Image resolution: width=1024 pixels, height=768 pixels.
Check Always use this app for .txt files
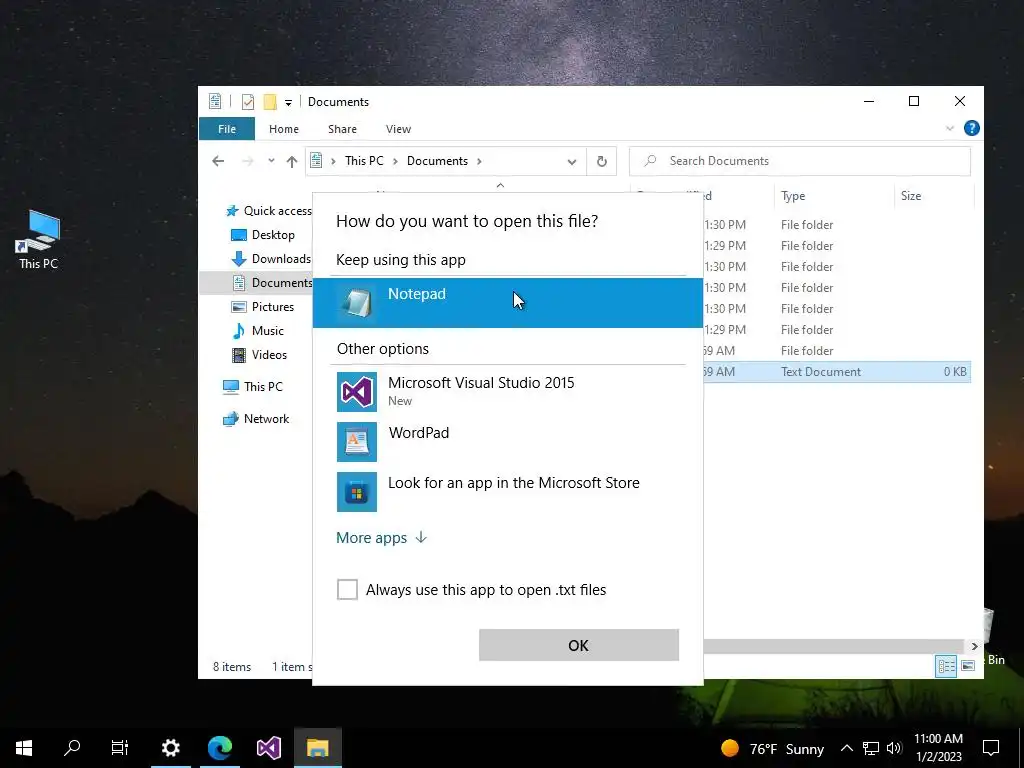[347, 589]
